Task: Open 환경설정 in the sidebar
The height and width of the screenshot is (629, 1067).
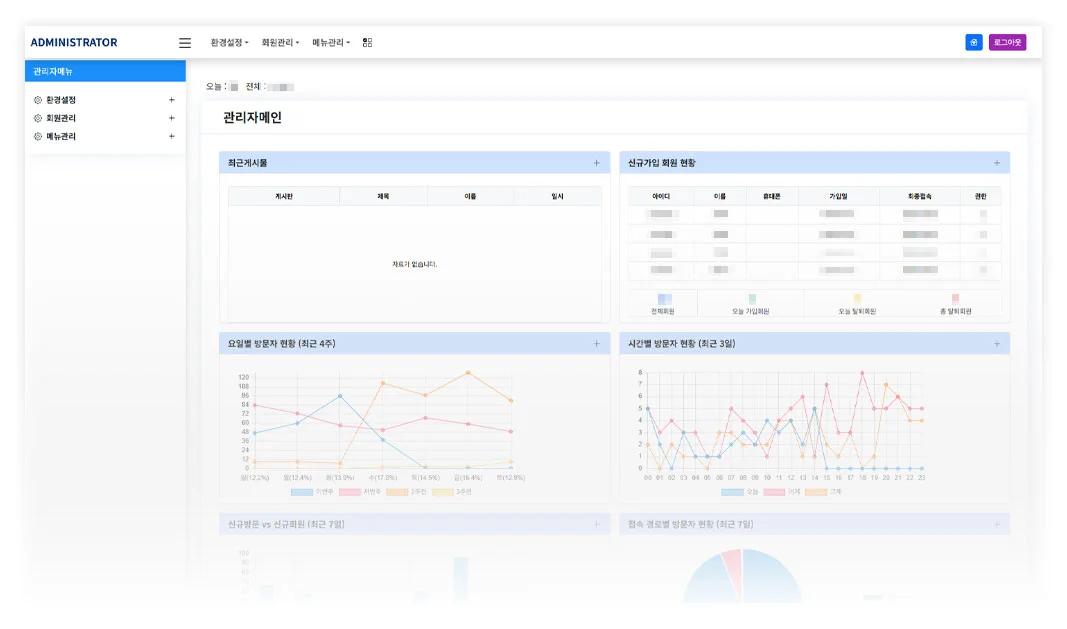Action: pos(61,99)
